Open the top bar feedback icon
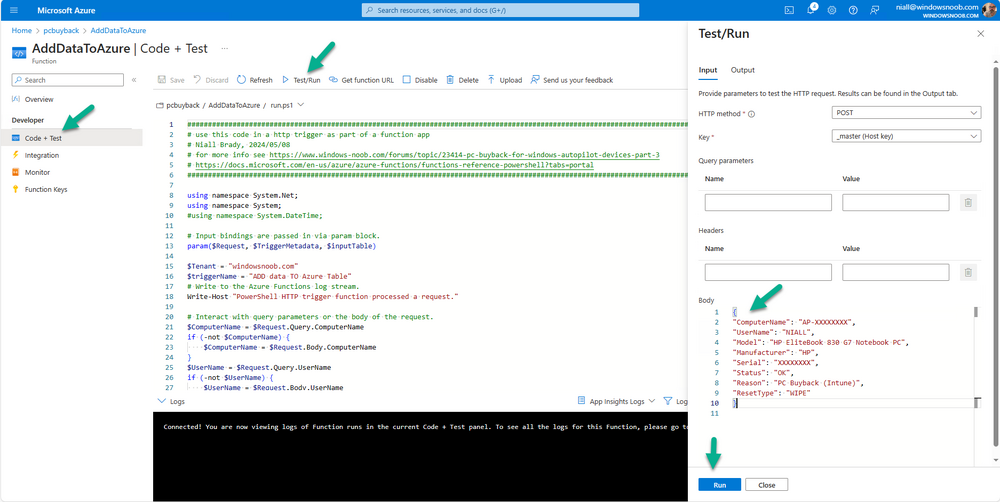 (874, 10)
